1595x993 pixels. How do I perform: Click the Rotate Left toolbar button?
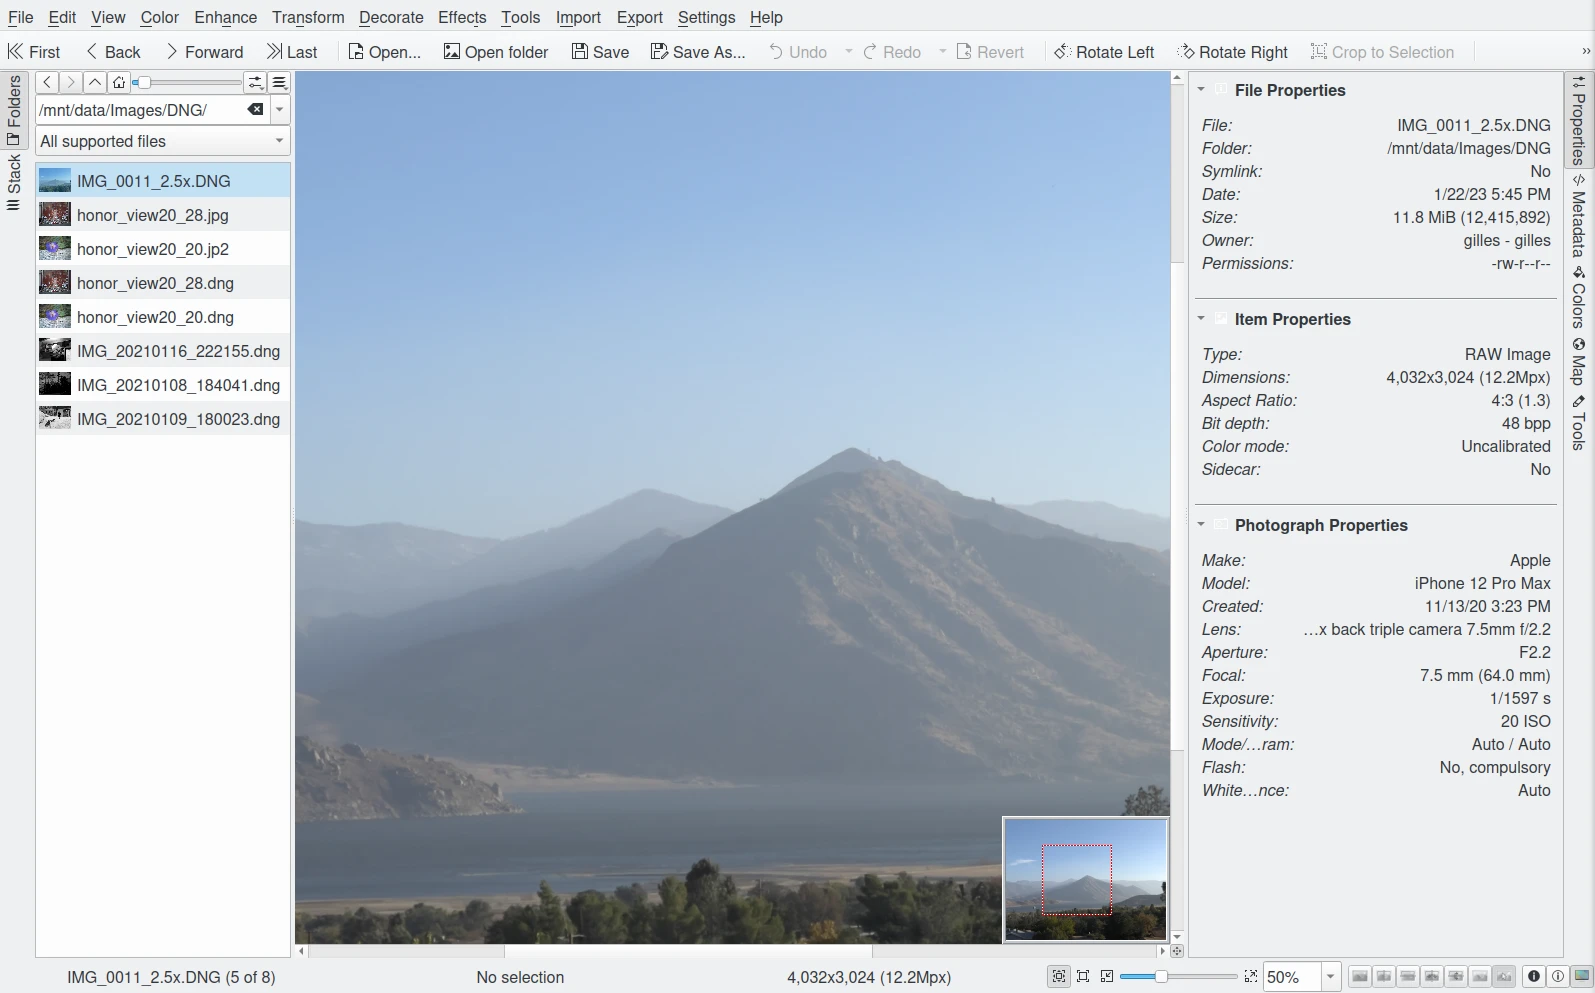1104,52
